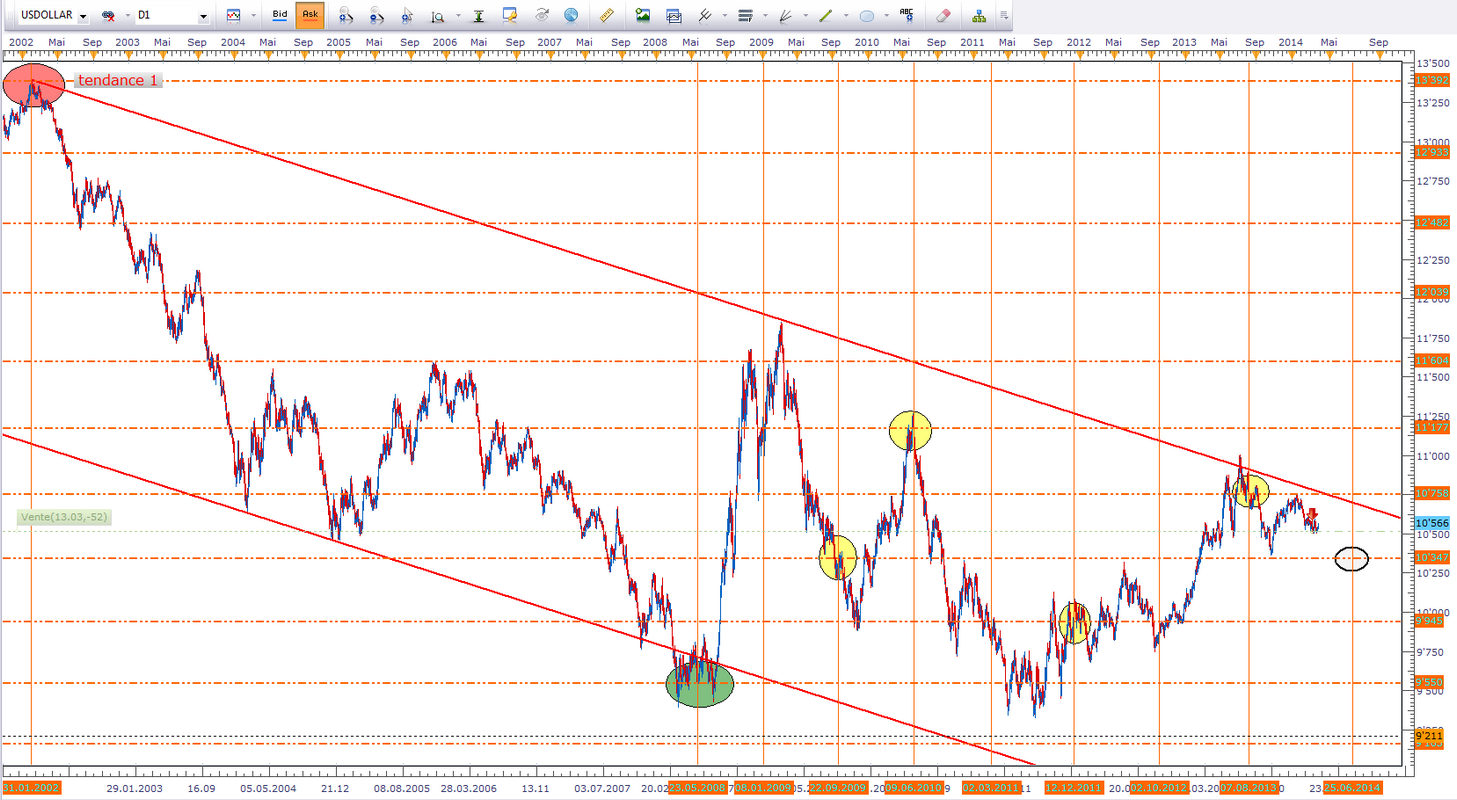Image resolution: width=1457 pixels, height=800 pixels.
Task: Click the 10'758 price level label
Action: (x=1433, y=493)
